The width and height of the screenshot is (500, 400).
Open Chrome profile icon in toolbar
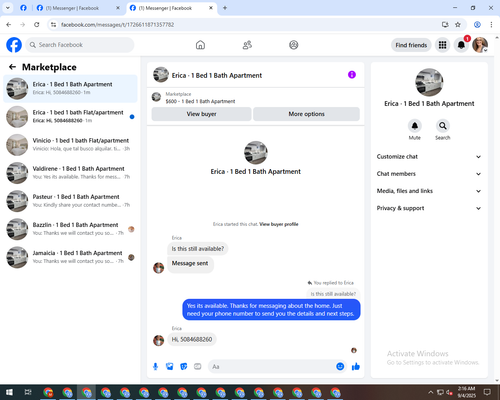tap(477, 25)
